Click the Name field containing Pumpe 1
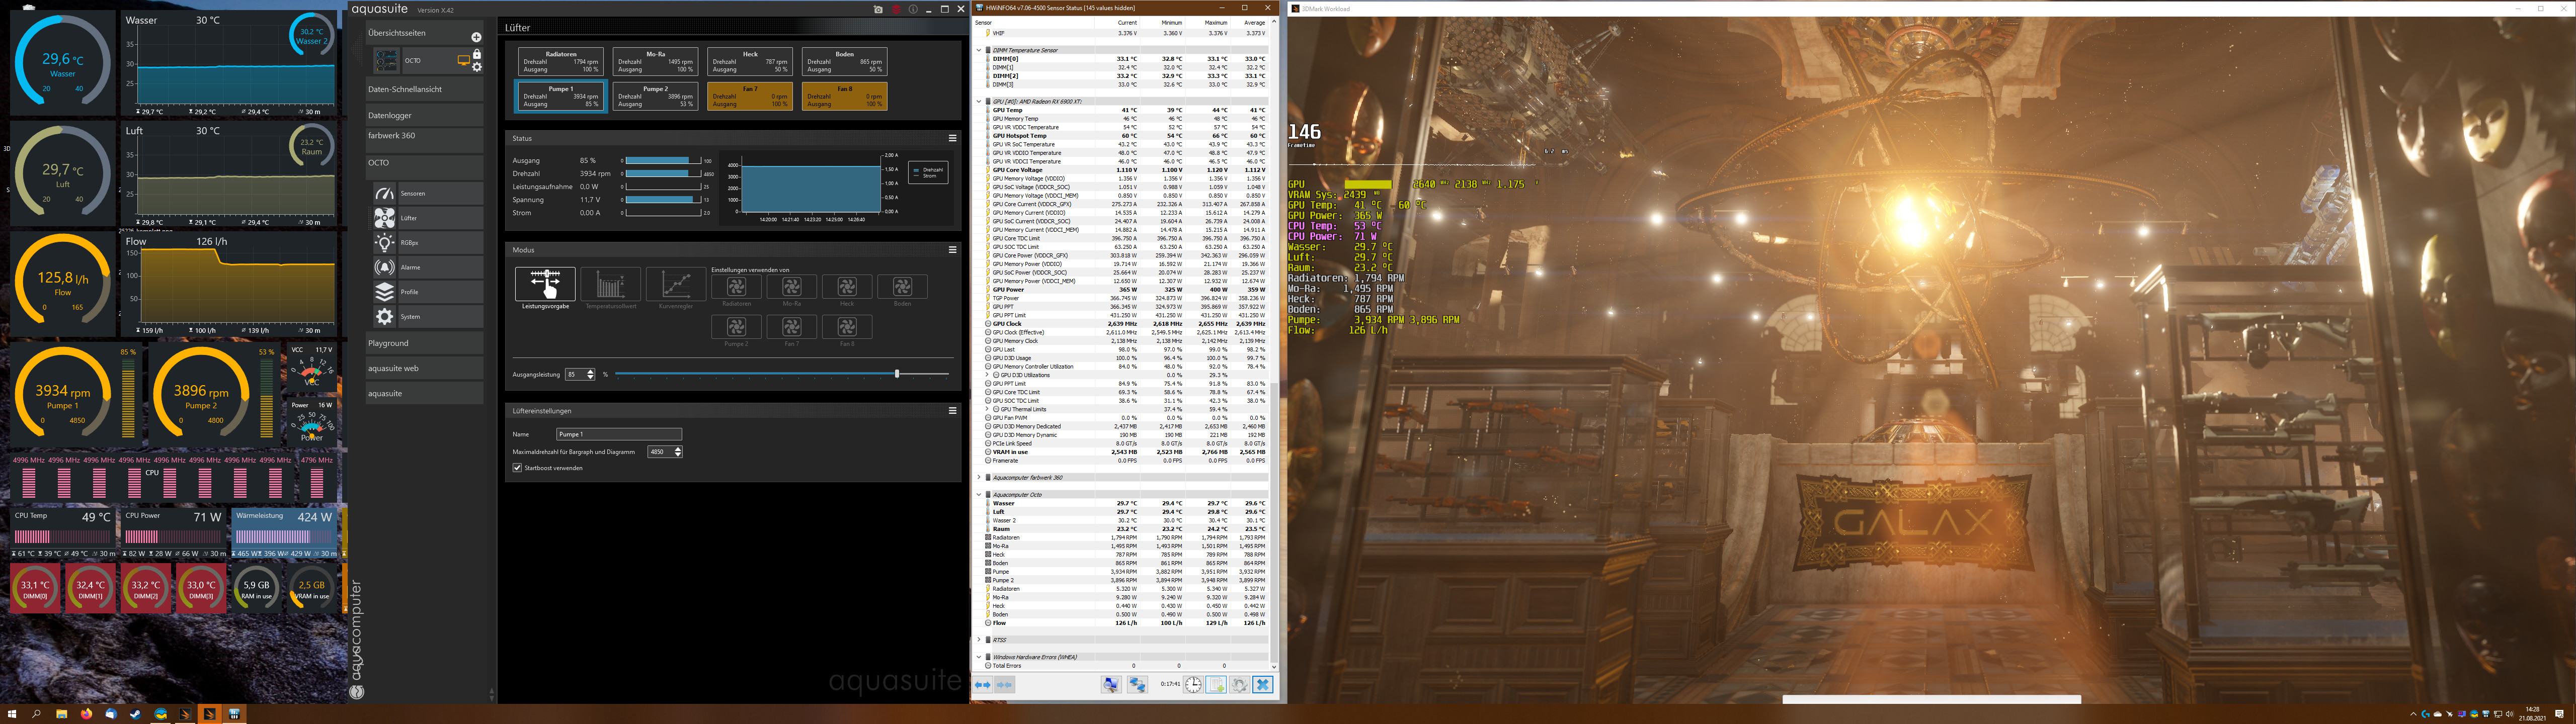This screenshot has width=2576, height=724. [618, 434]
